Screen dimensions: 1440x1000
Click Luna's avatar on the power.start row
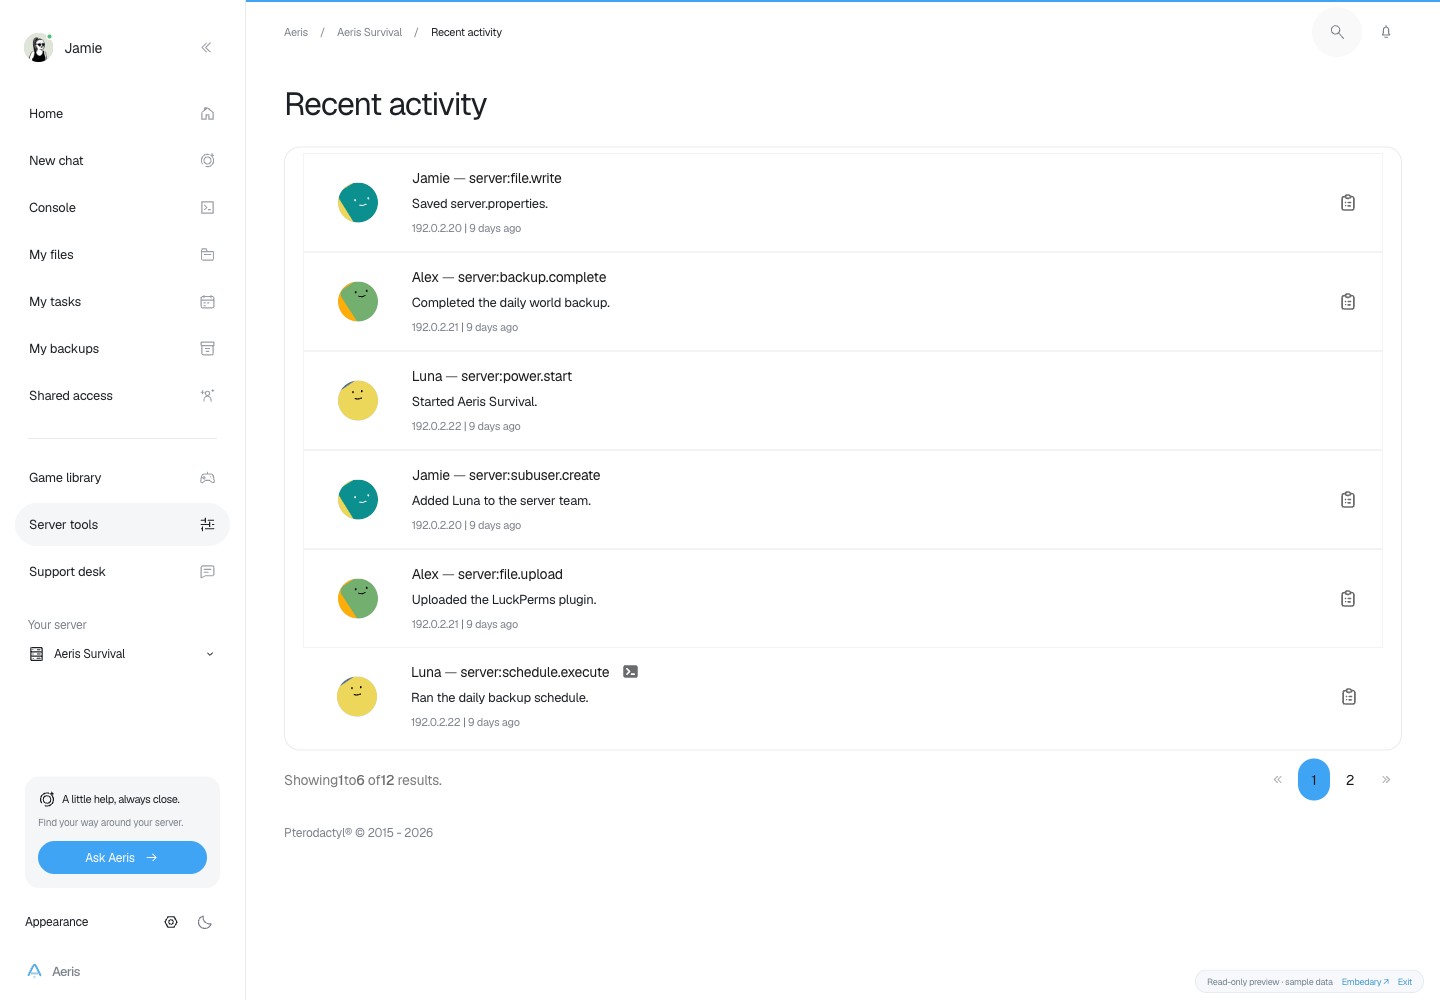358,401
